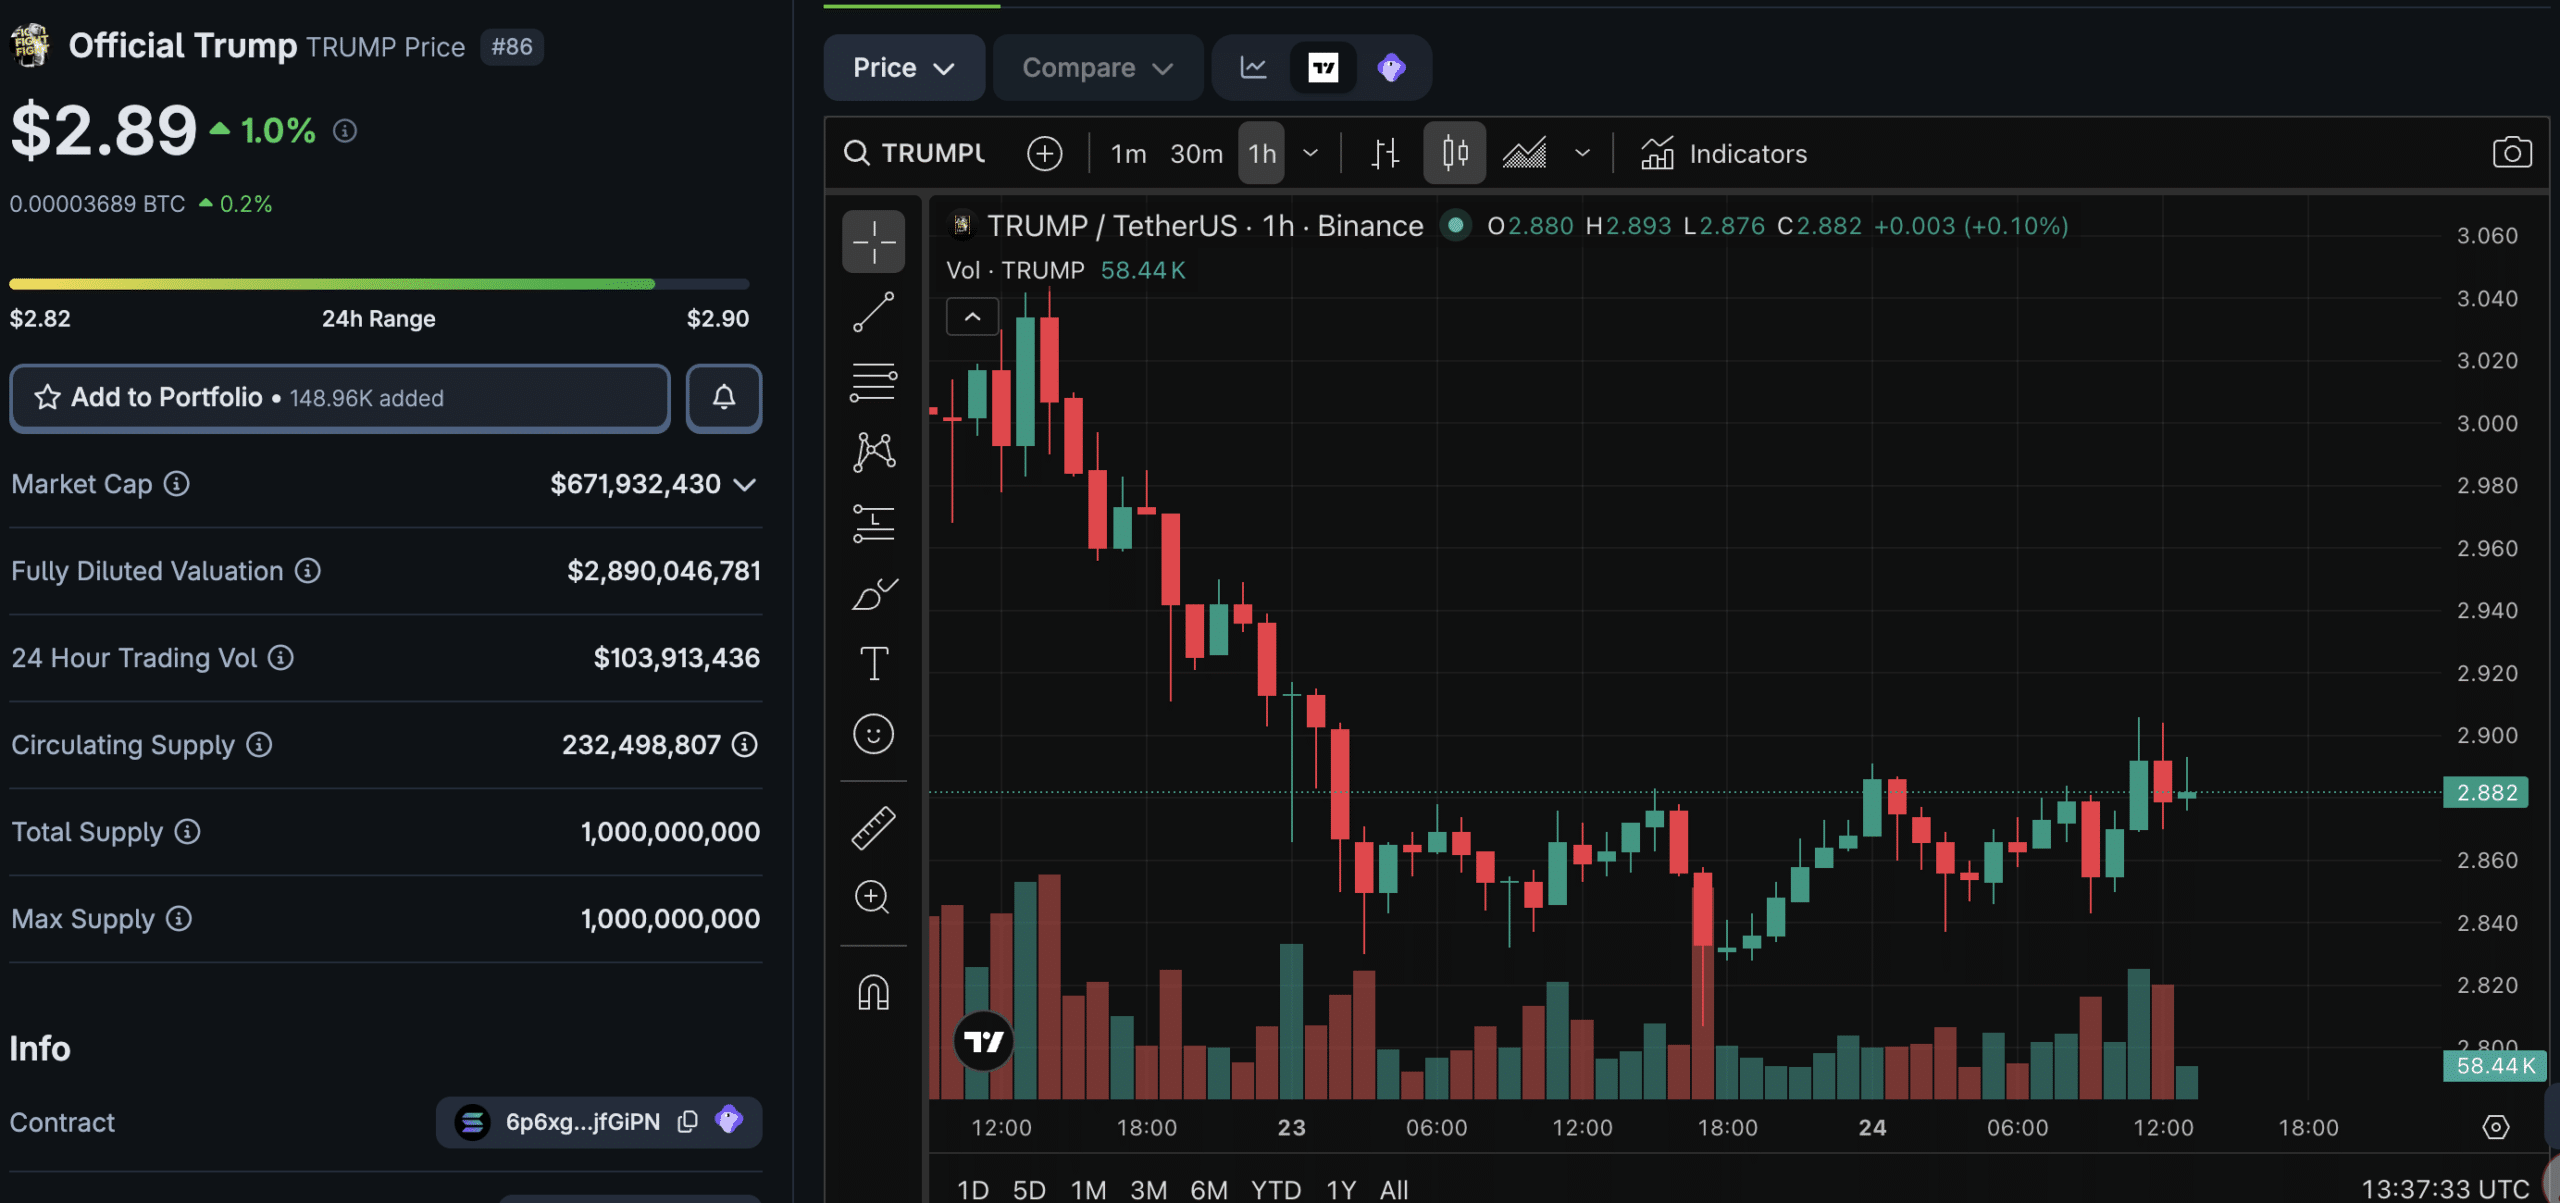Copy the contract address
The width and height of the screenshot is (2560, 1203).
click(687, 1122)
